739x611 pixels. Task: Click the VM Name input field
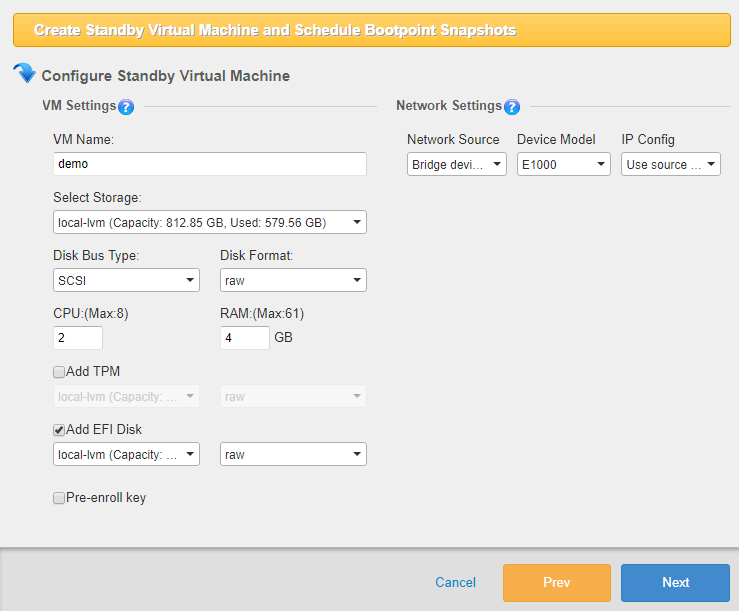tap(210, 164)
